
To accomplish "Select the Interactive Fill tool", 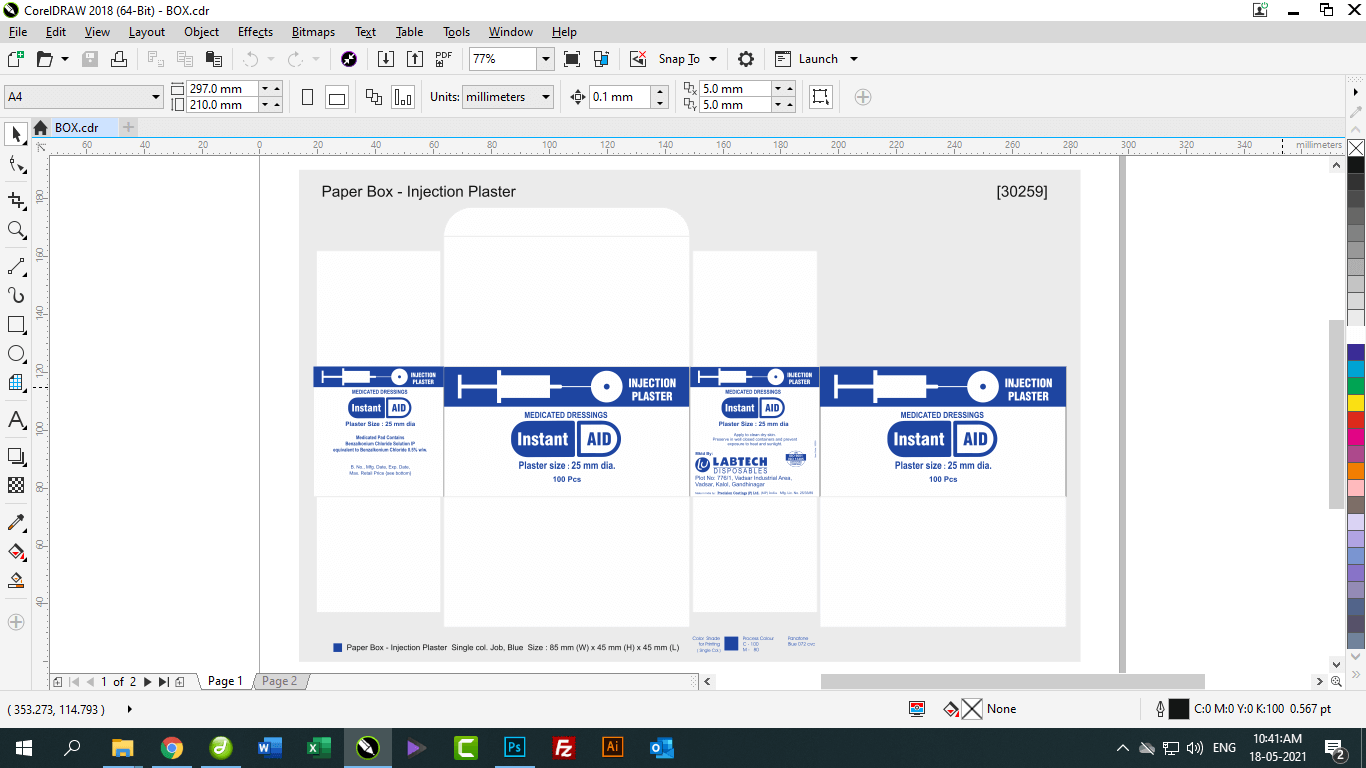I will [16, 551].
